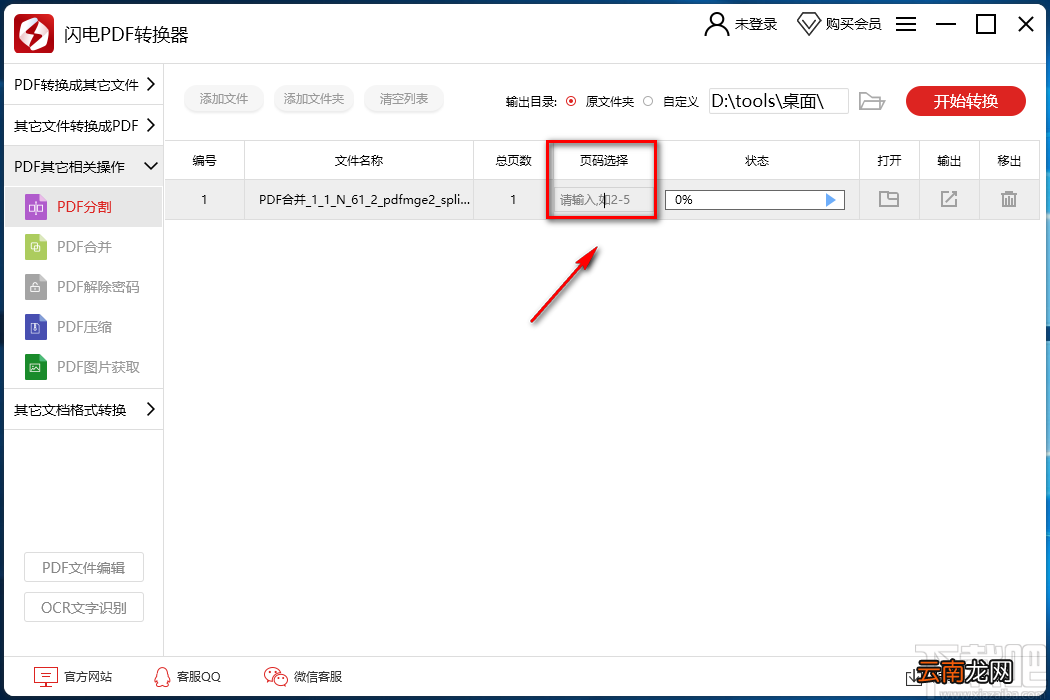Viewport: 1050px width, 700px height.
Task: Click the 添加文件 button
Action: (224, 98)
